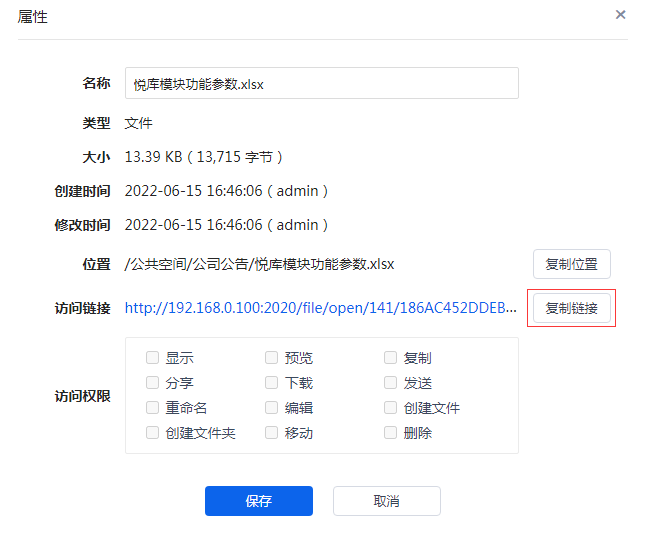Check the 重命名 permission checkbox
The height and width of the screenshot is (541, 645).
(152, 408)
